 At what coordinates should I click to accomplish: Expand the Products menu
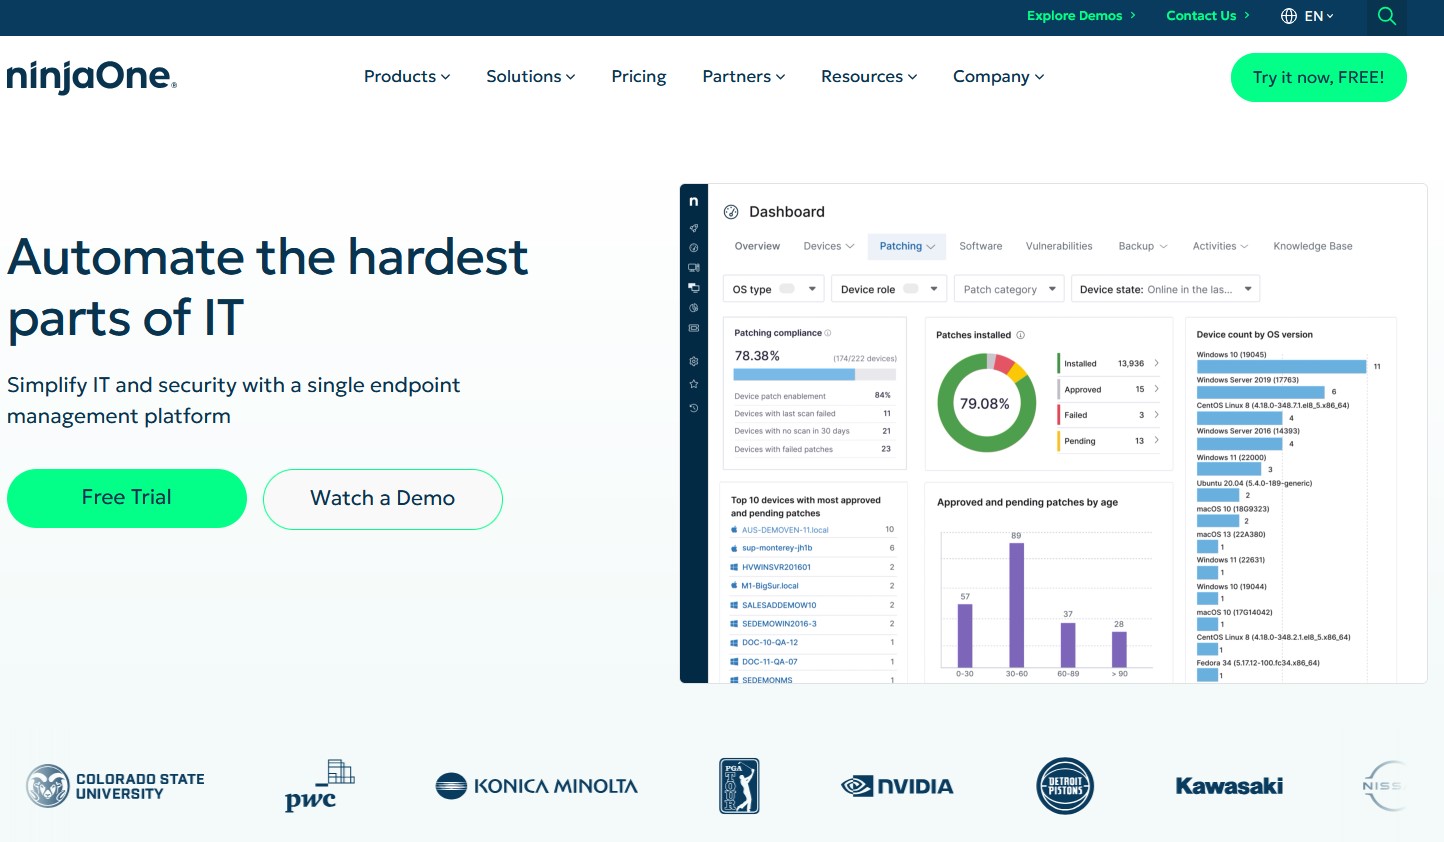(x=407, y=77)
